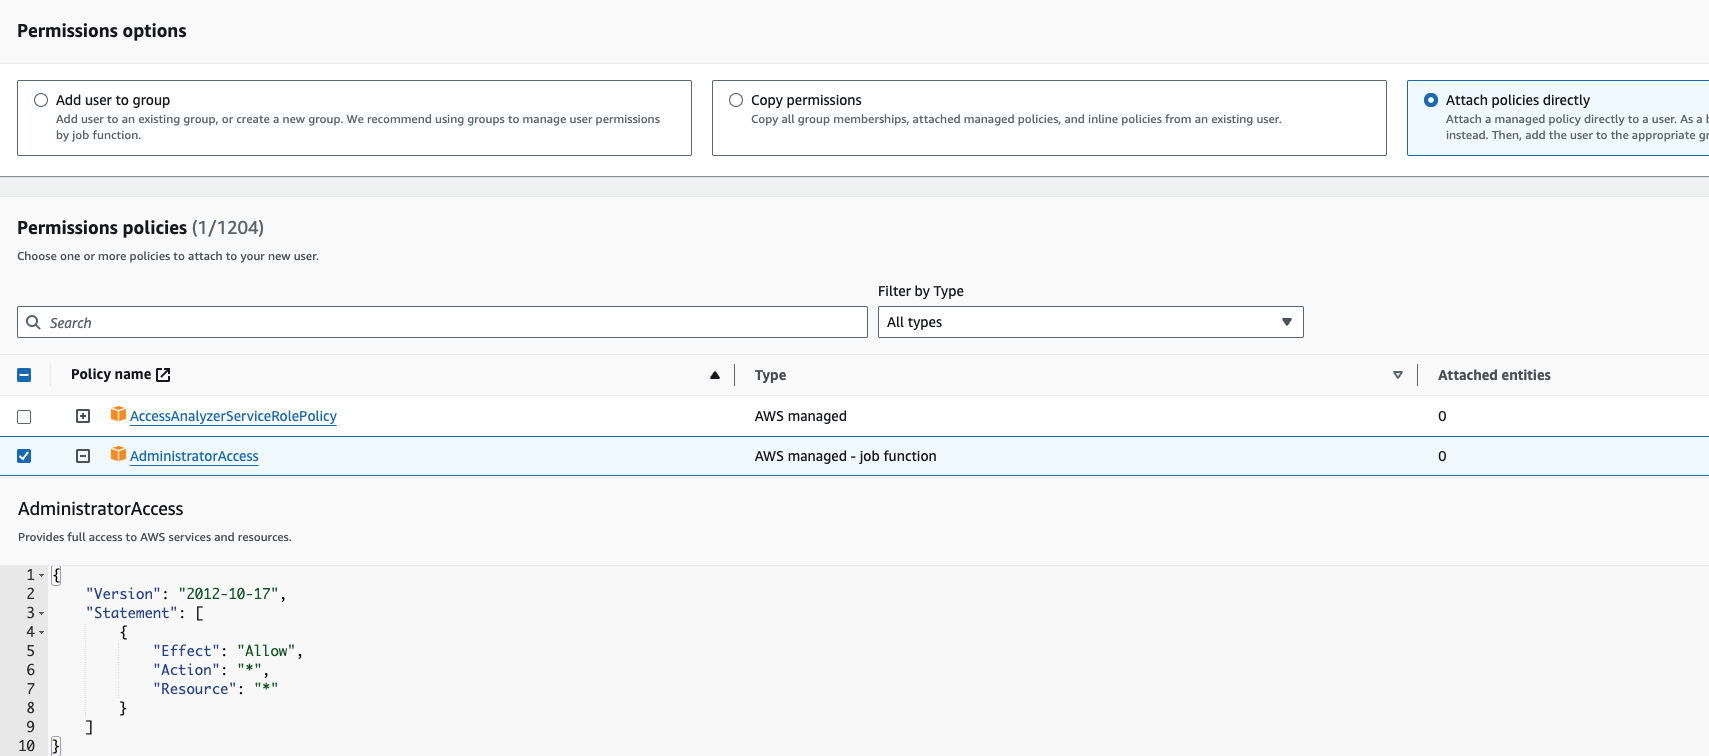Click attached entities count for AccessAnalyzerServiceRolePolicy
Screen dimensions: 1709x756
pos(1442,416)
